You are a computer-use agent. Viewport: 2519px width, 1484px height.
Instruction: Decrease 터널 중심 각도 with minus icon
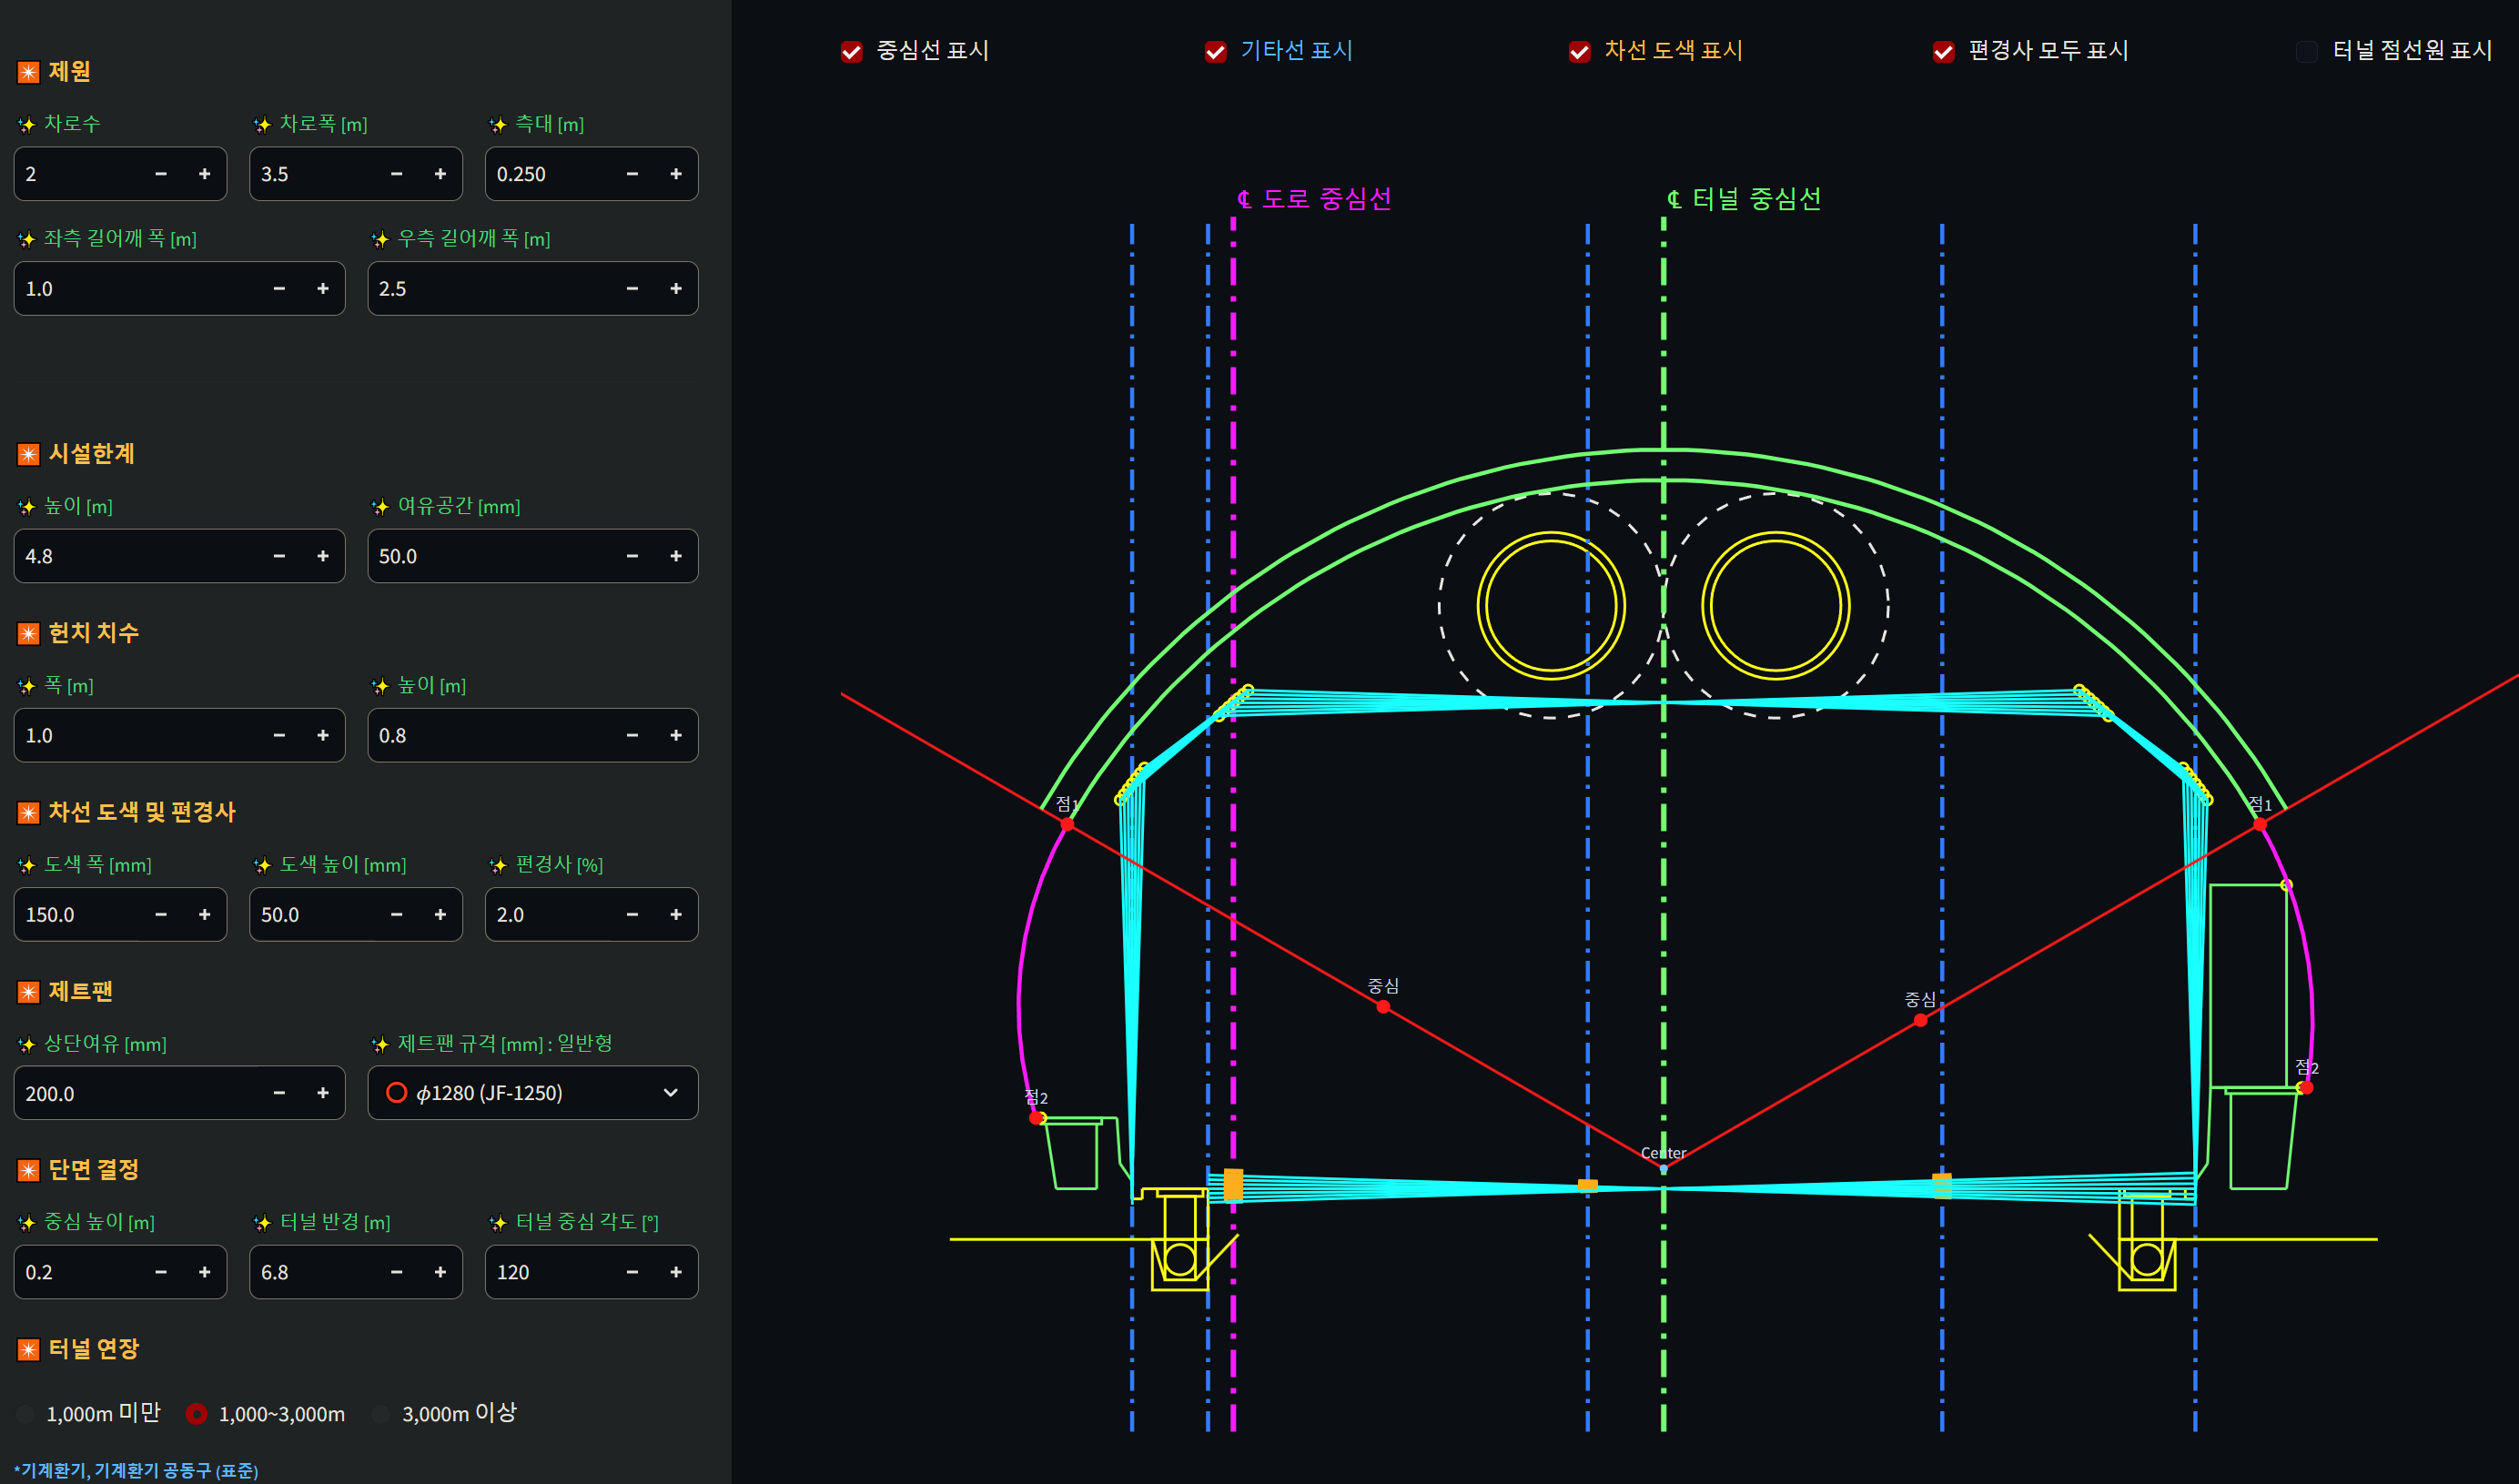coord(632,1272)
